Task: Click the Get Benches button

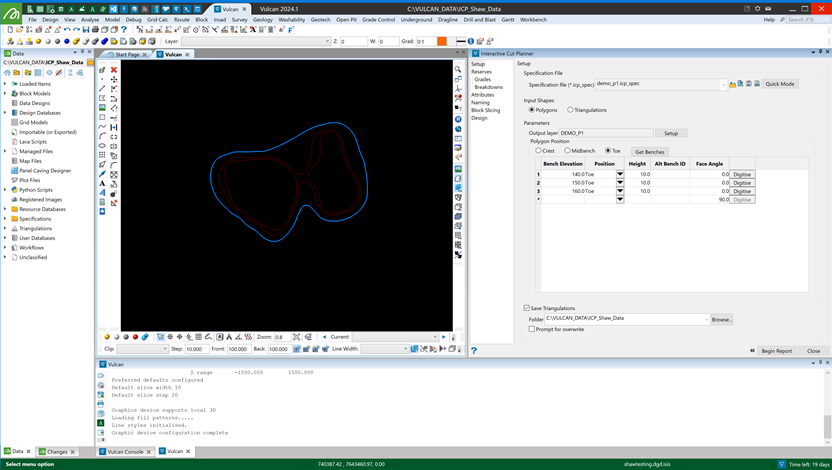Action: tap(649, 151)
